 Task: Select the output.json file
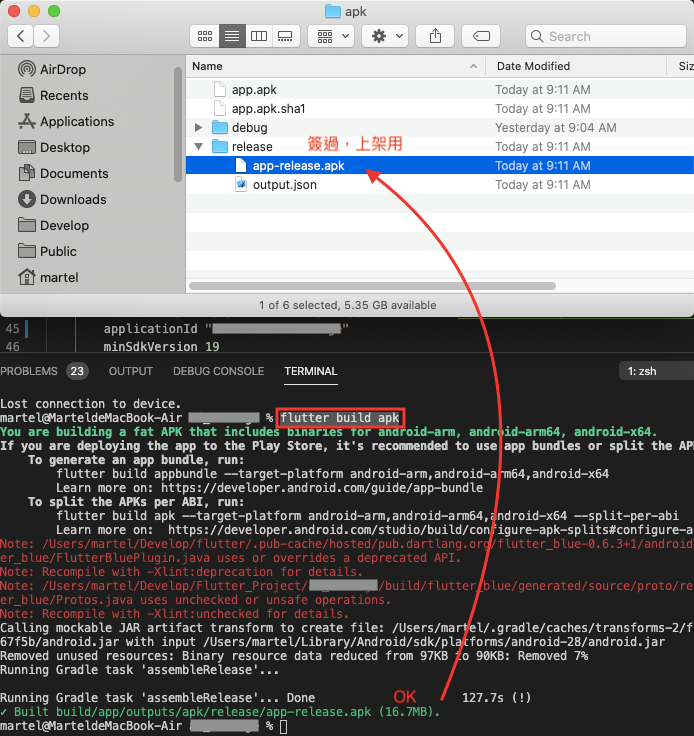[x=440, y=185]
